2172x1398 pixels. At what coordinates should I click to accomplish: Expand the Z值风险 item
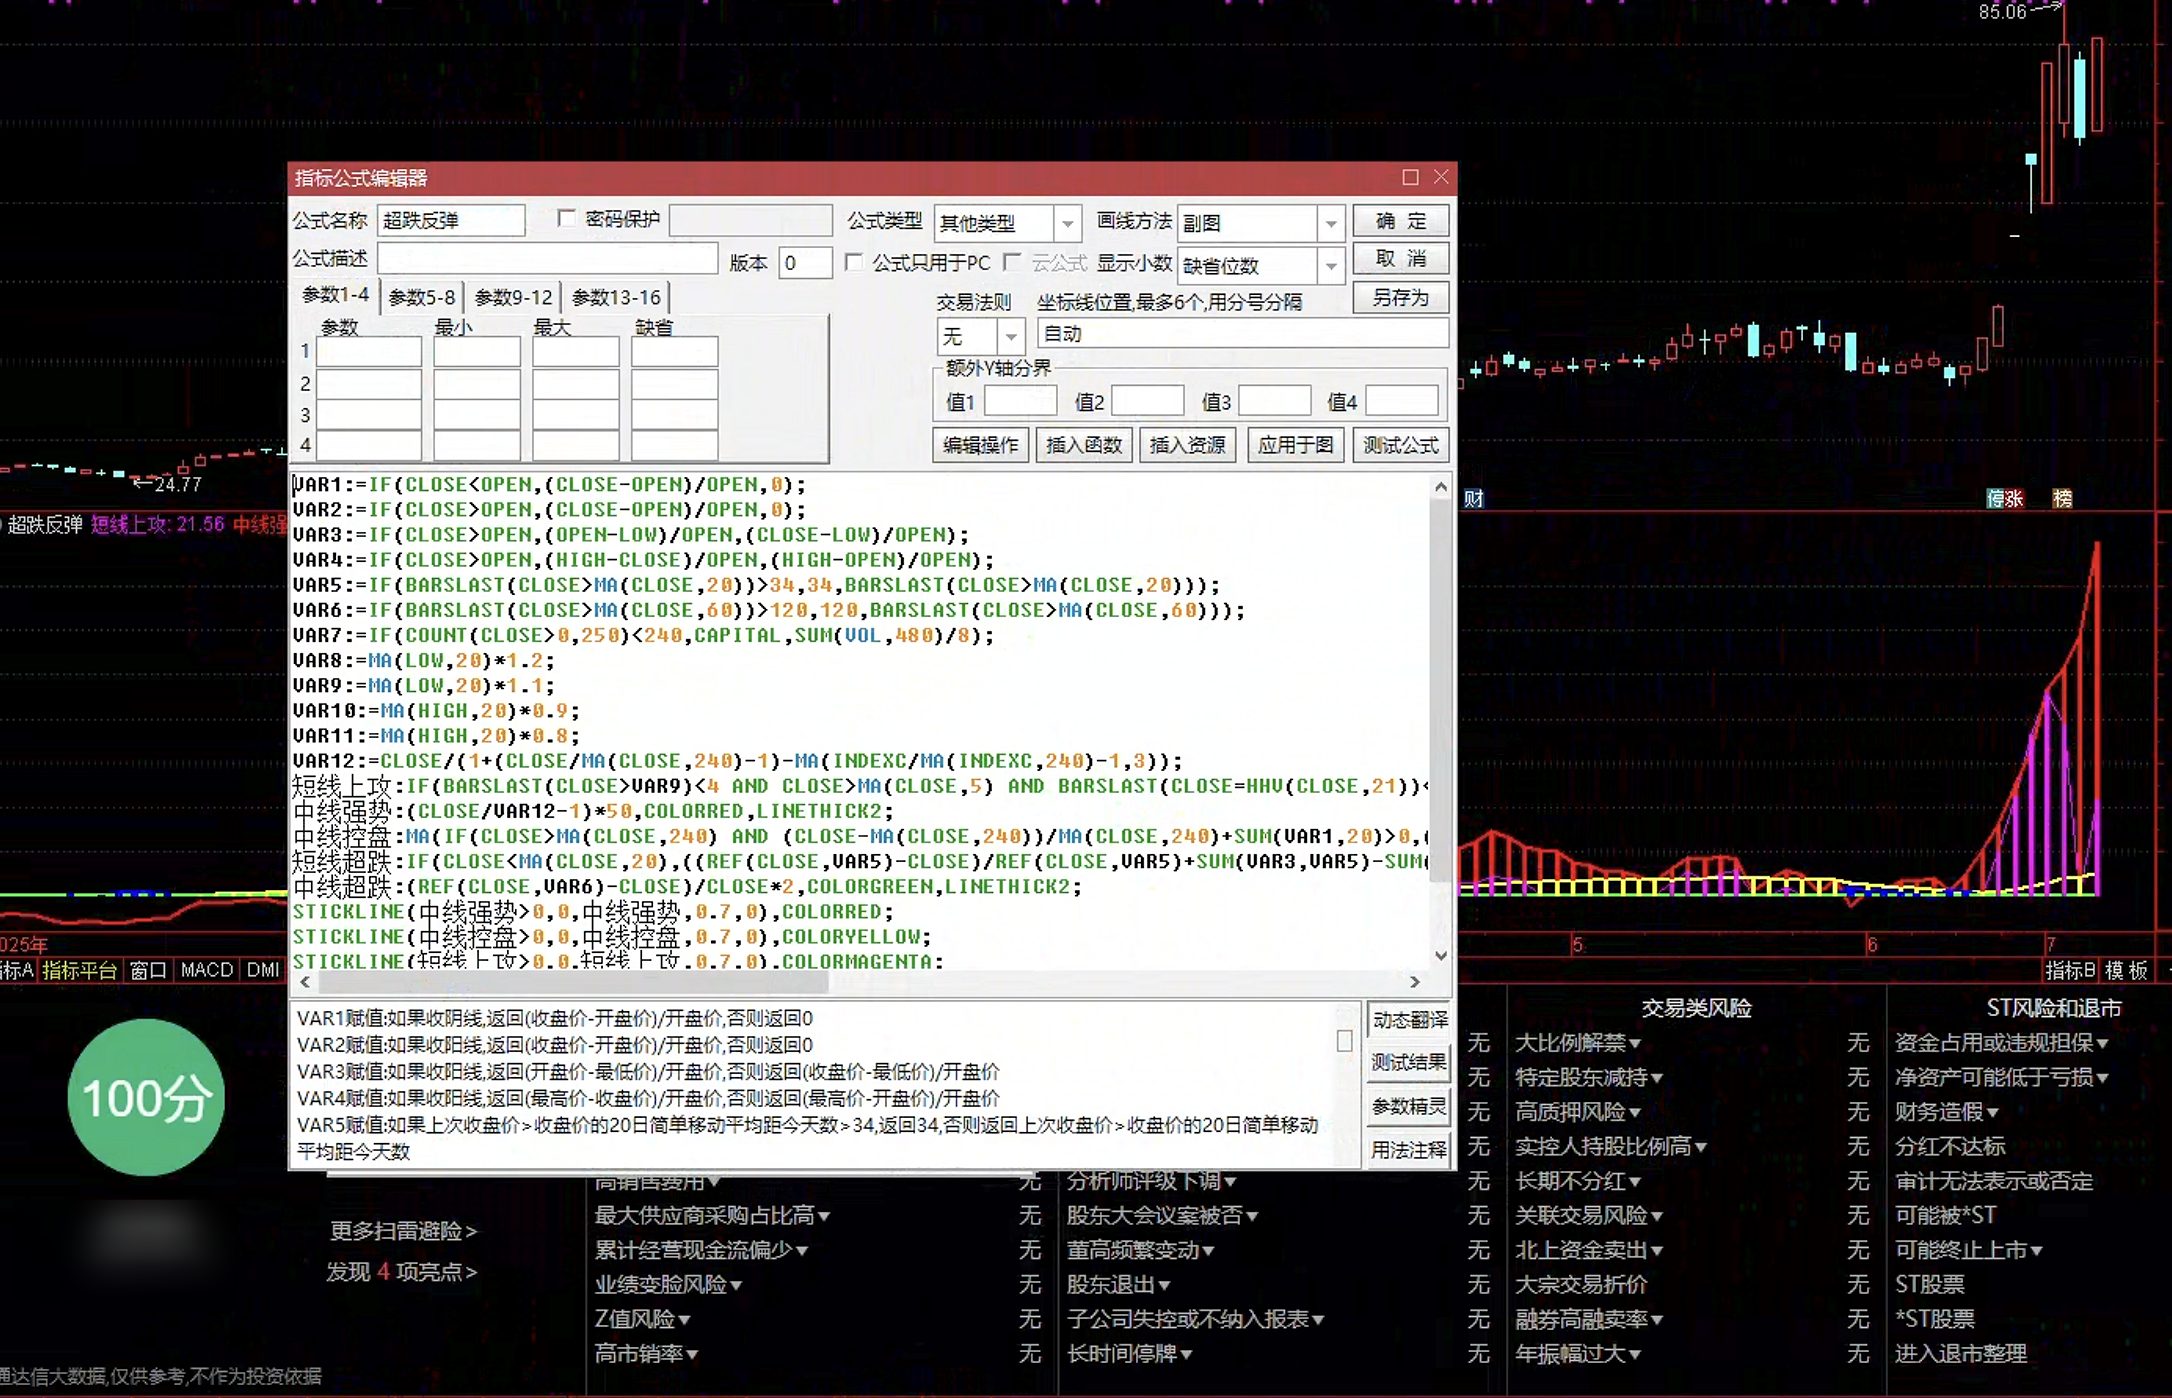click(642, 1319)
